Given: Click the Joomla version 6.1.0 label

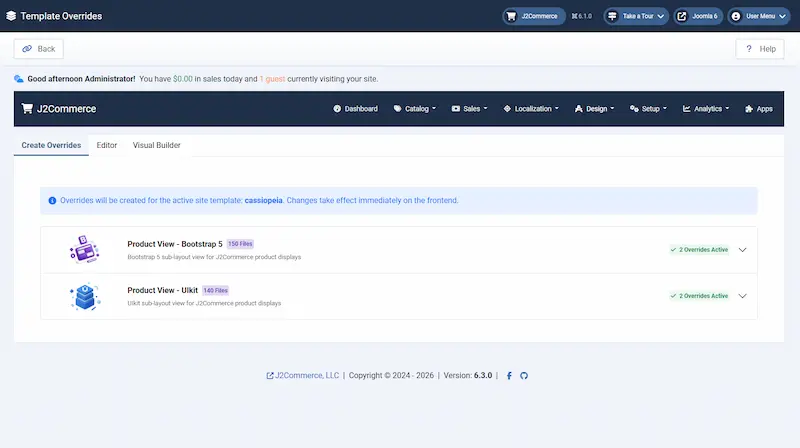Looking at the screenshot, I should (582, 16).
